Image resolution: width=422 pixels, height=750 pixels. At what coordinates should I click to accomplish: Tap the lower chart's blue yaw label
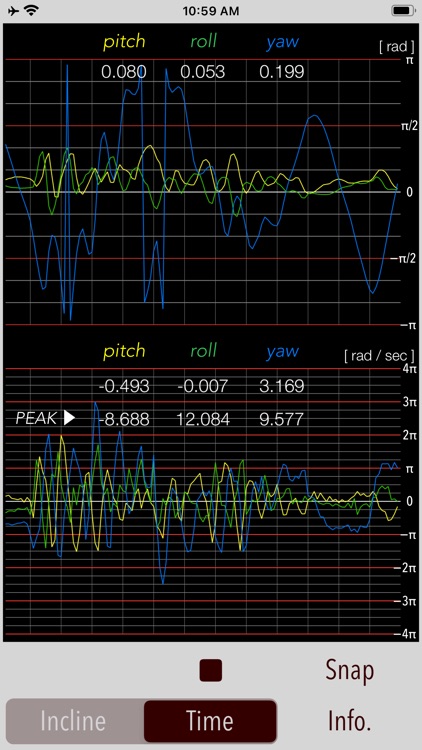(x=283, y=352)
